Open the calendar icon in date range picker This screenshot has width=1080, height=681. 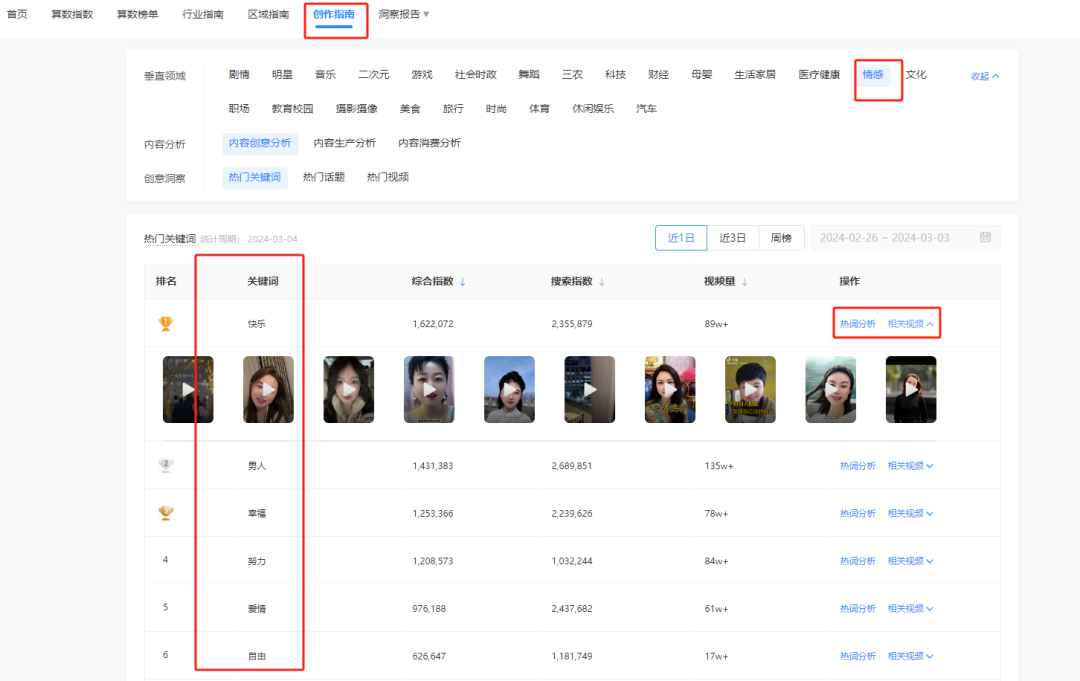986,237
